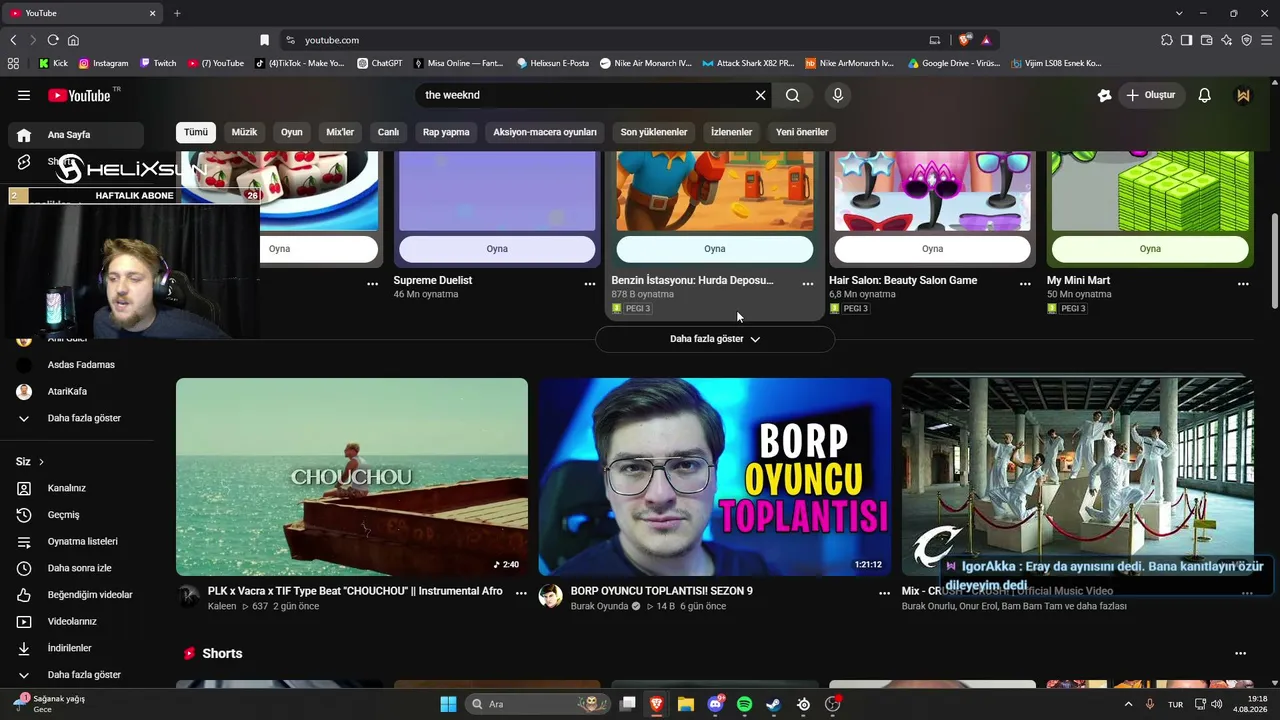Select the Tümü filter chip
1280x720 pixels.
click(x=196, y=132)
